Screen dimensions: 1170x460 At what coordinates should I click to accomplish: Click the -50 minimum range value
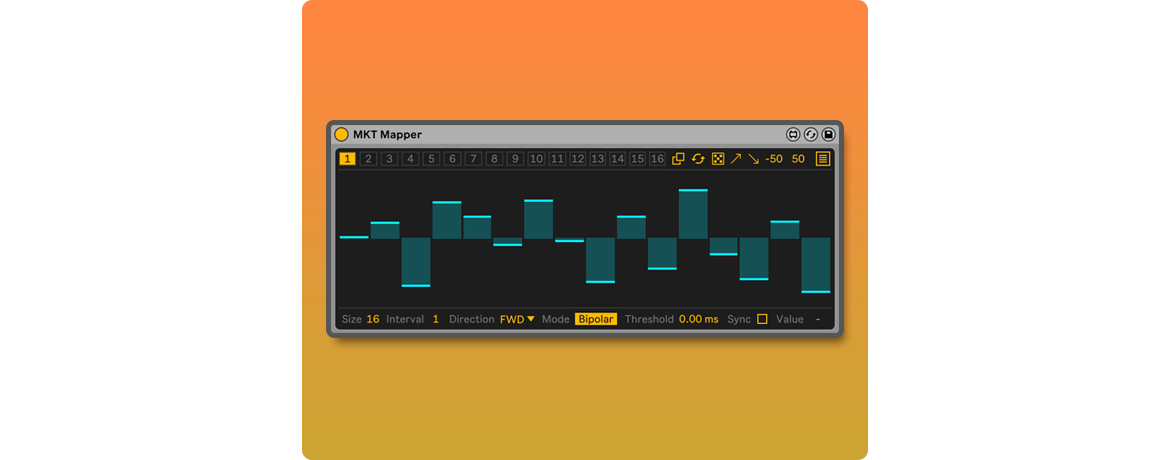774,159
